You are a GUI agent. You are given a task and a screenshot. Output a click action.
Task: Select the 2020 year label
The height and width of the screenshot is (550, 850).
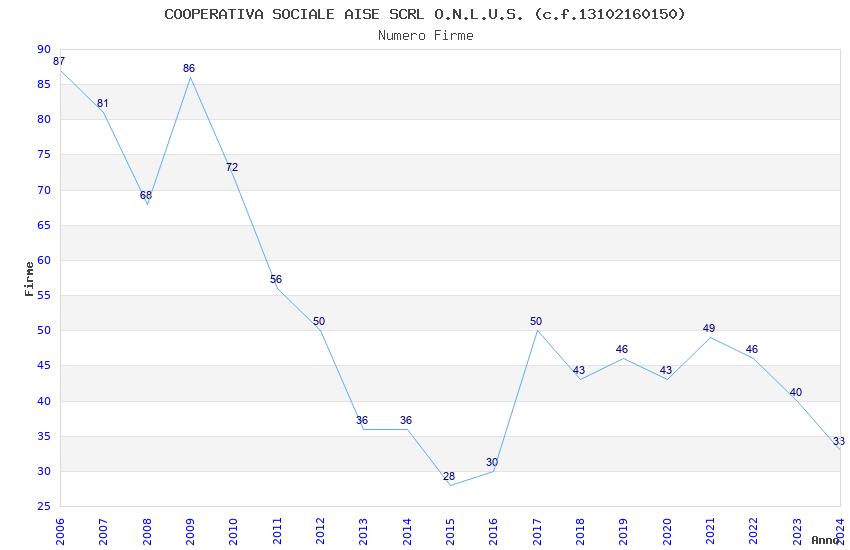pyautogui.click(x=667, y=531)
